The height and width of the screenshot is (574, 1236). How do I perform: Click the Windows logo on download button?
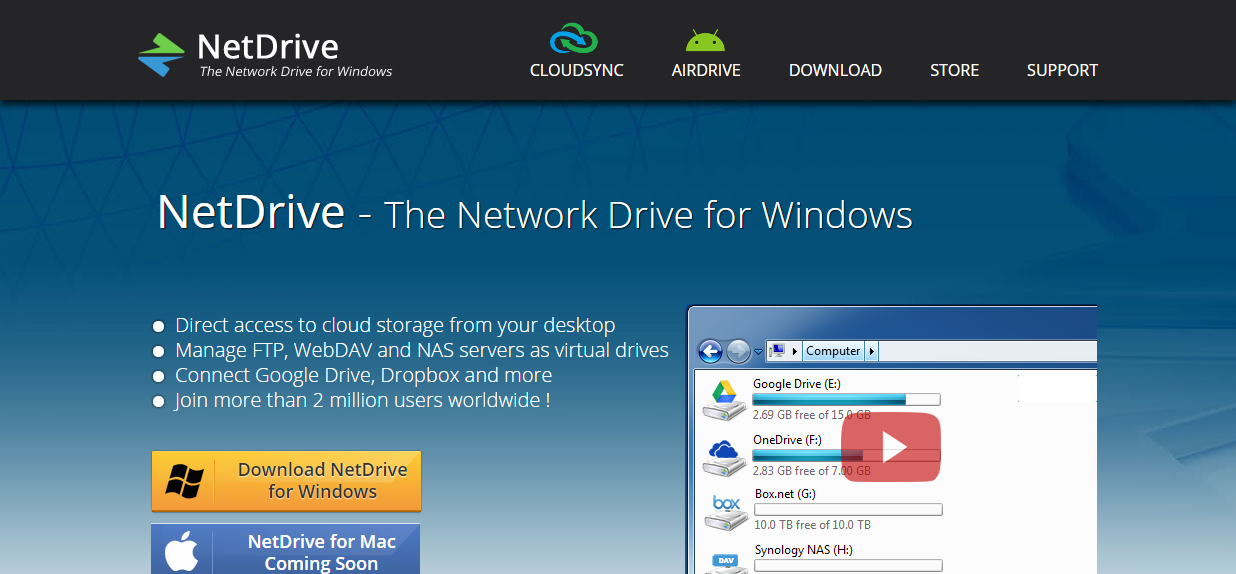point(185,481)
